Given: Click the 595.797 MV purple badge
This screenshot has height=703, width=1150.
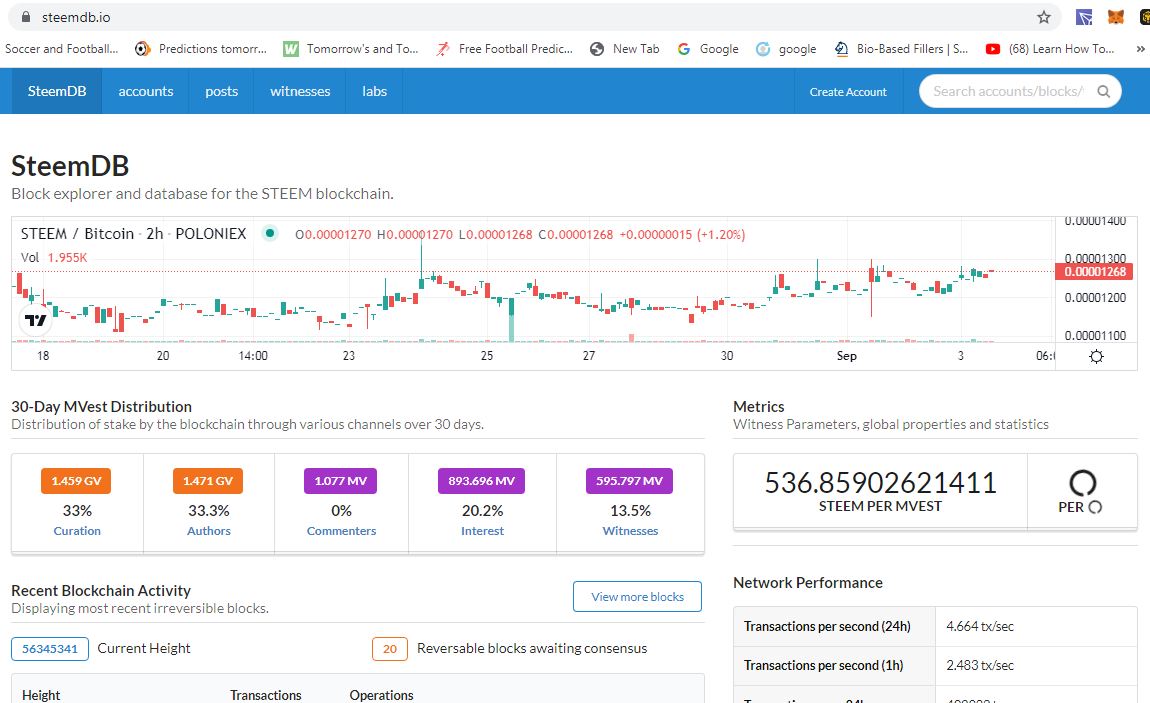Looking at the screenshot, I should (629, 481).
